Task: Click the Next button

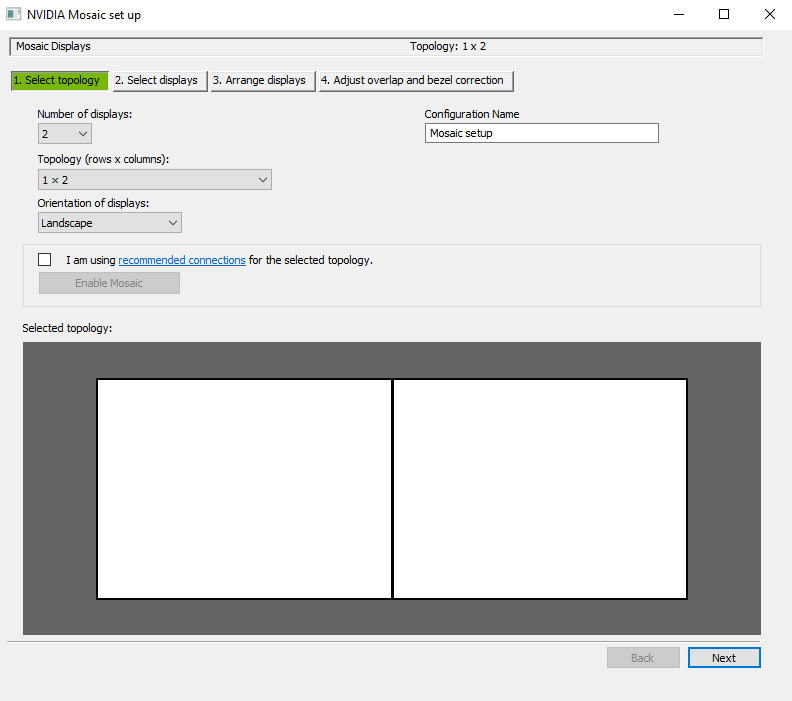Action: click(x=724, y=658)
